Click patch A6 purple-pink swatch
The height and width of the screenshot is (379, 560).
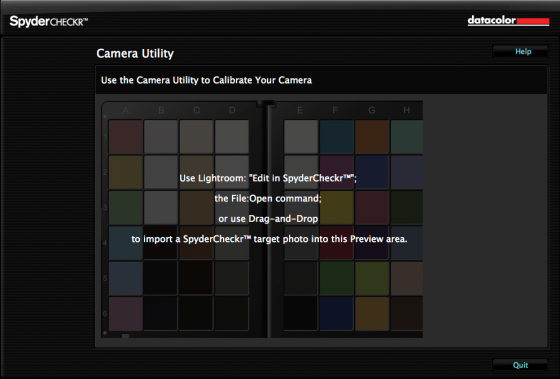[125, 313]
